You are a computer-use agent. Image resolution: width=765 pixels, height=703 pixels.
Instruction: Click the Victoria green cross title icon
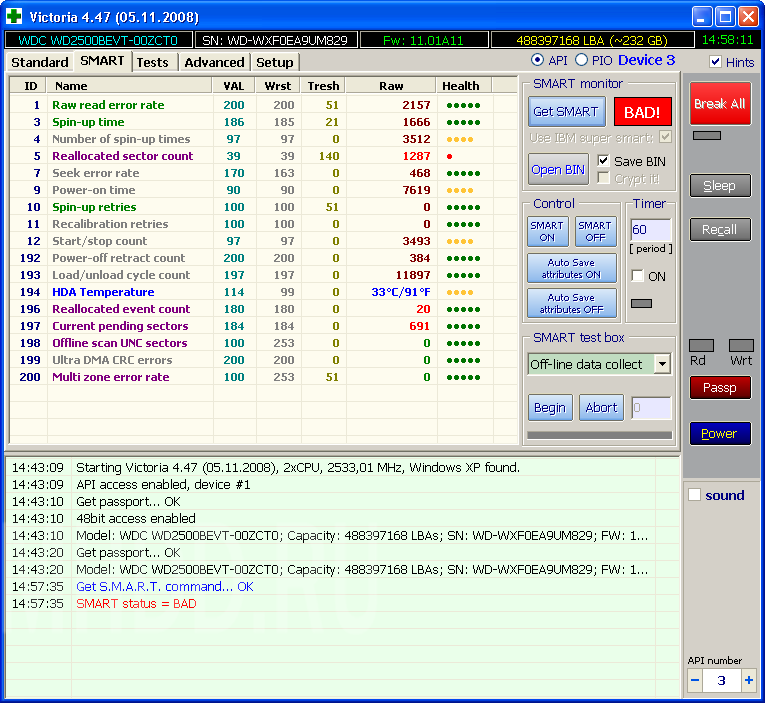[x=15, y=16]
